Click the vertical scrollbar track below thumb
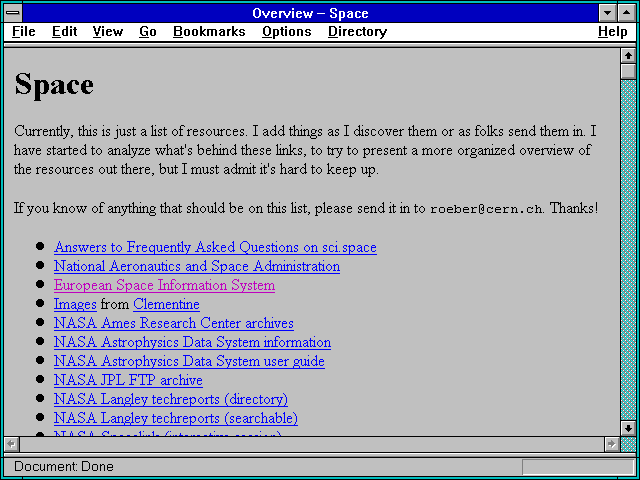Viewport: 640px width, 480px height. click(628, 250)
